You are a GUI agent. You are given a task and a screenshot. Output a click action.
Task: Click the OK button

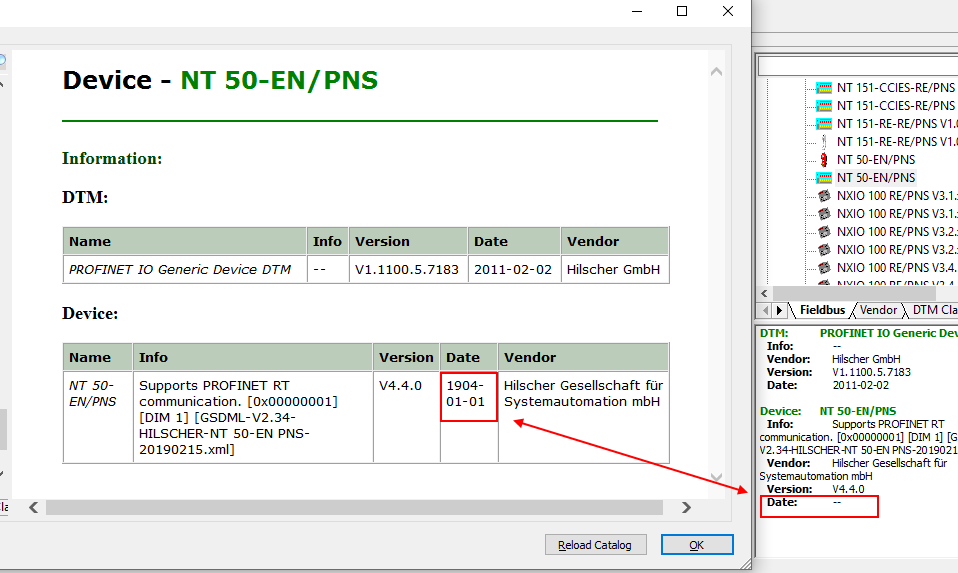point(697,545)
